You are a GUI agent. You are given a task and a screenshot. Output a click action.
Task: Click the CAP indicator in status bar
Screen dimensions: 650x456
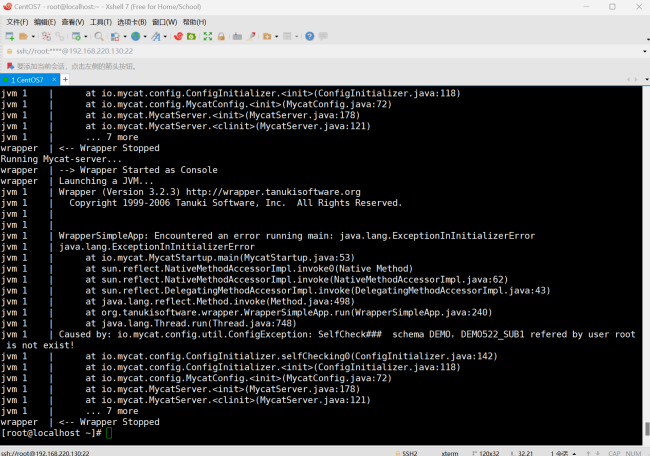click(x=614, y=453)
